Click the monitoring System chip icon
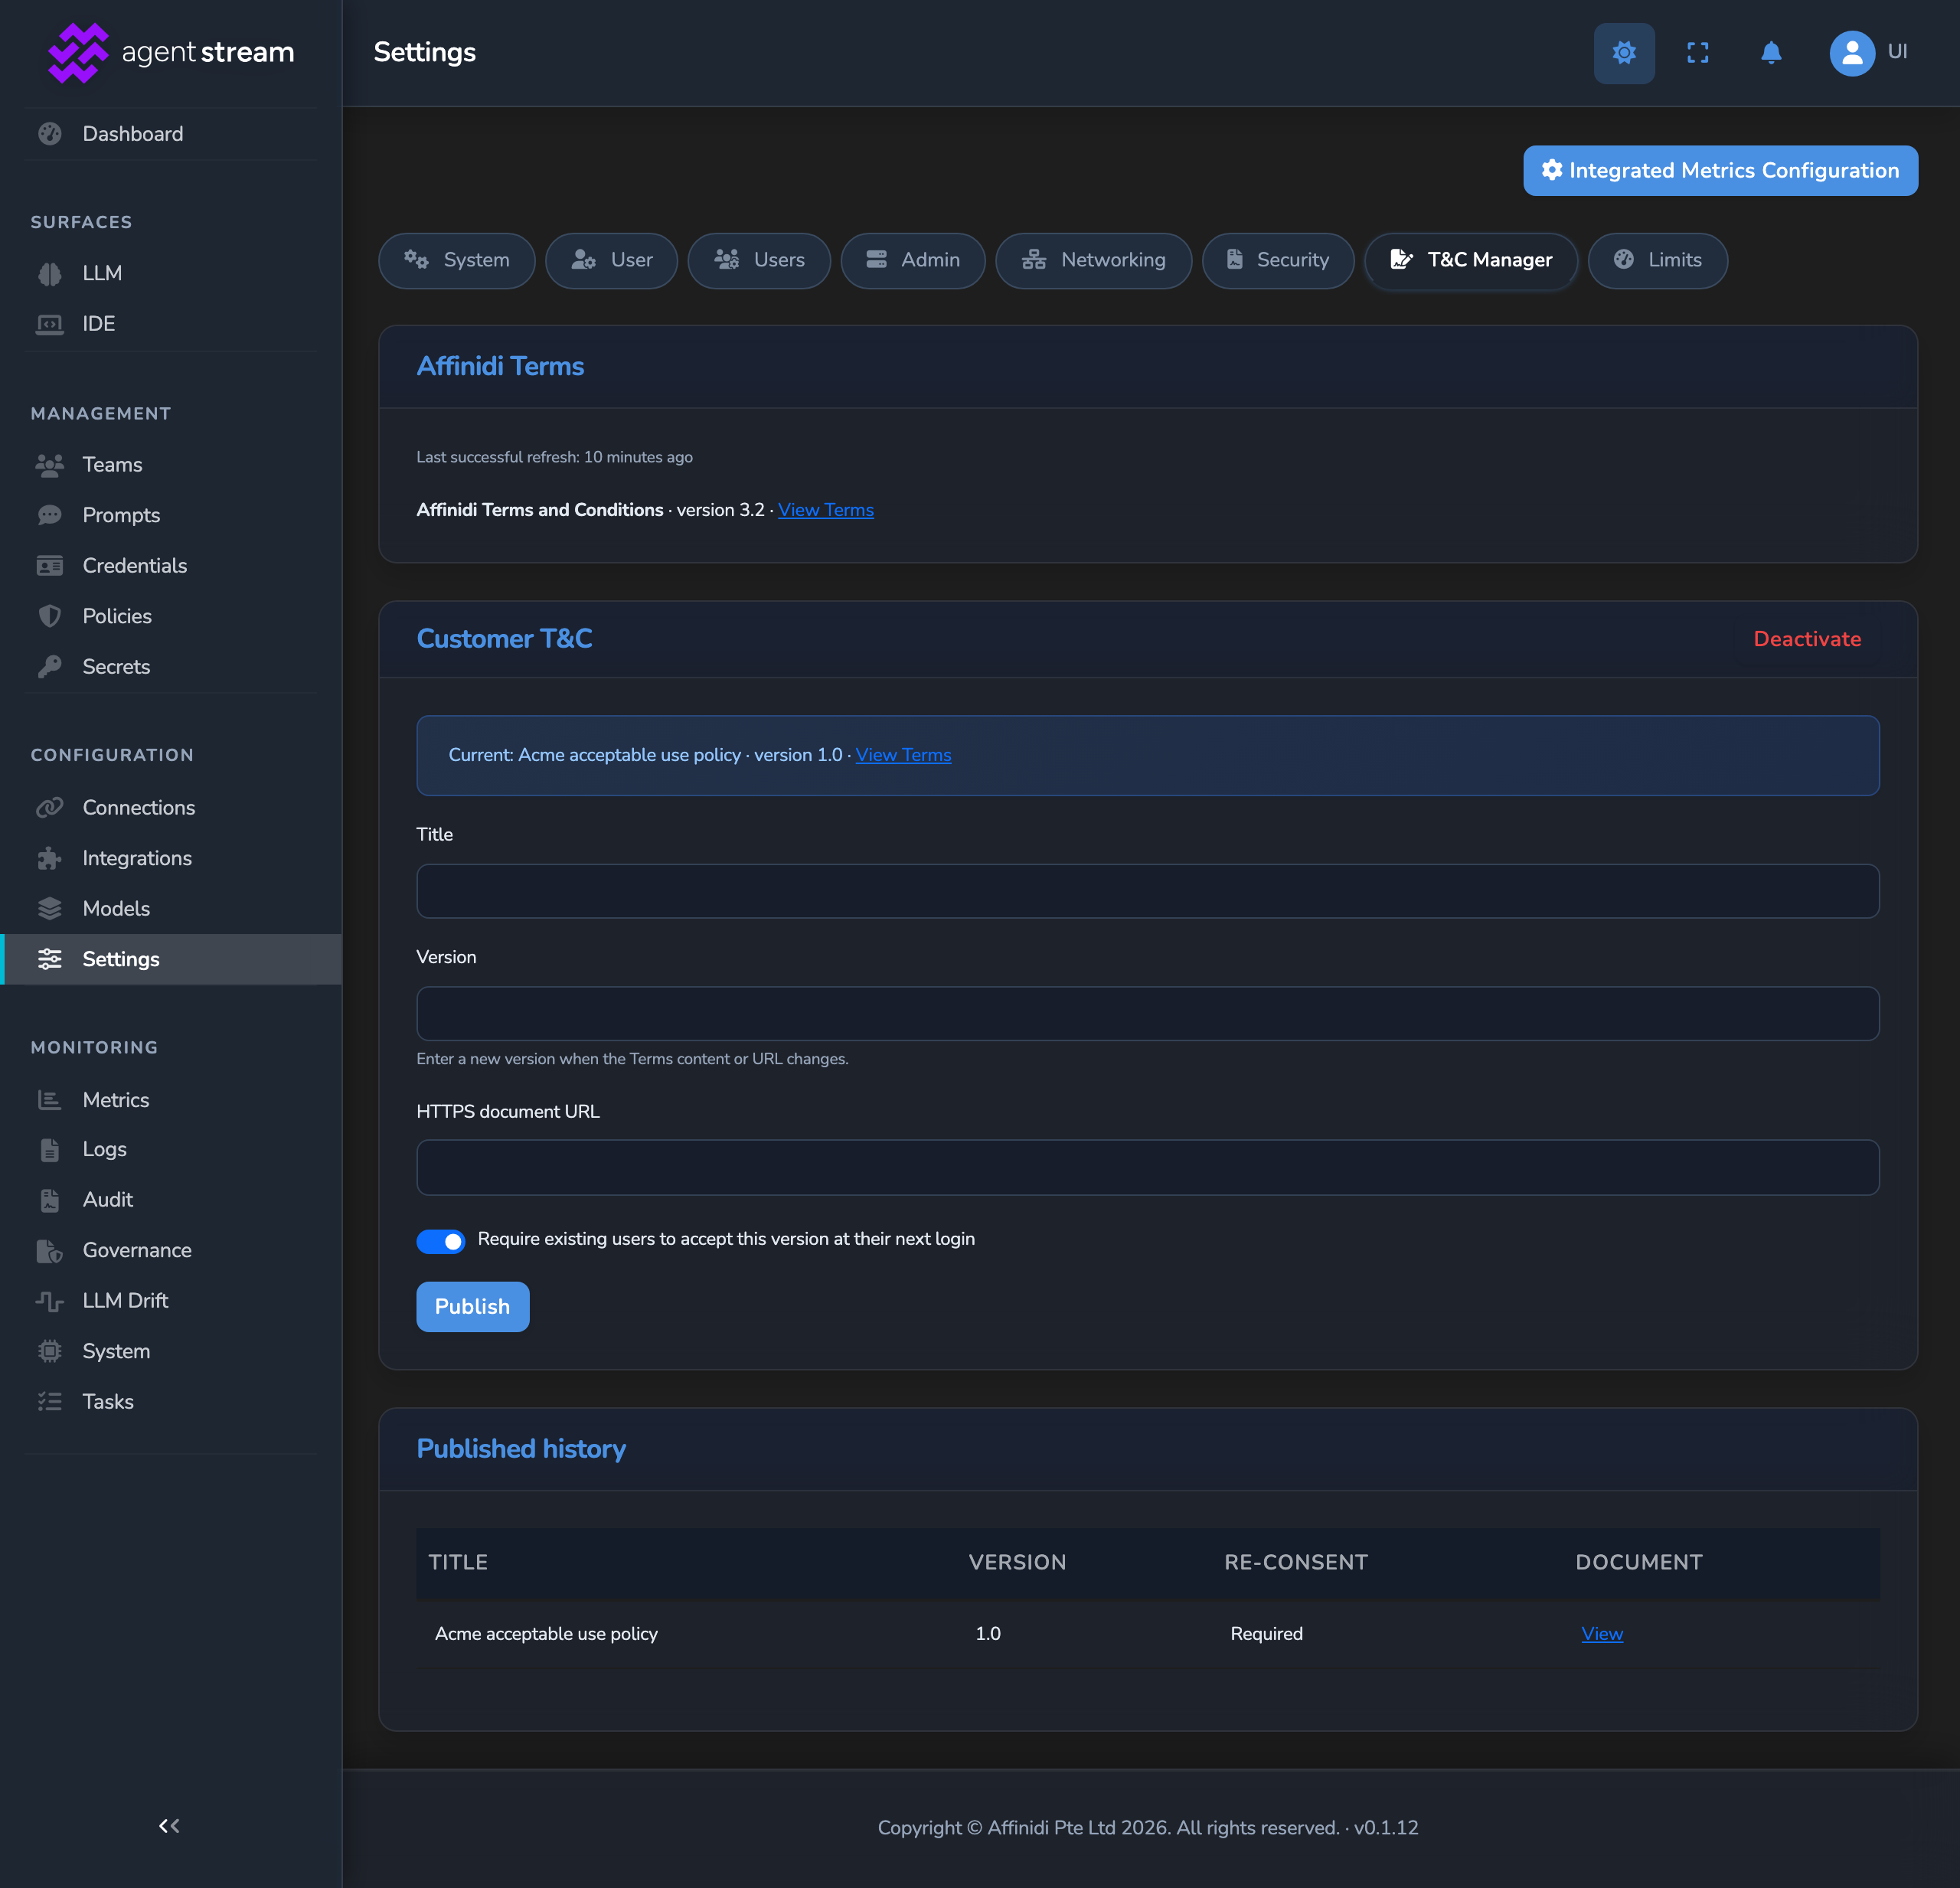This screenshot has width=1960, height=1888. coord(50,1352)
